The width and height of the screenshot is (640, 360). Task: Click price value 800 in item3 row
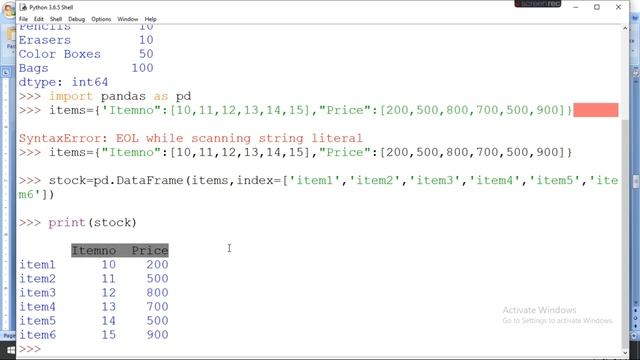[x=158, y=293]
